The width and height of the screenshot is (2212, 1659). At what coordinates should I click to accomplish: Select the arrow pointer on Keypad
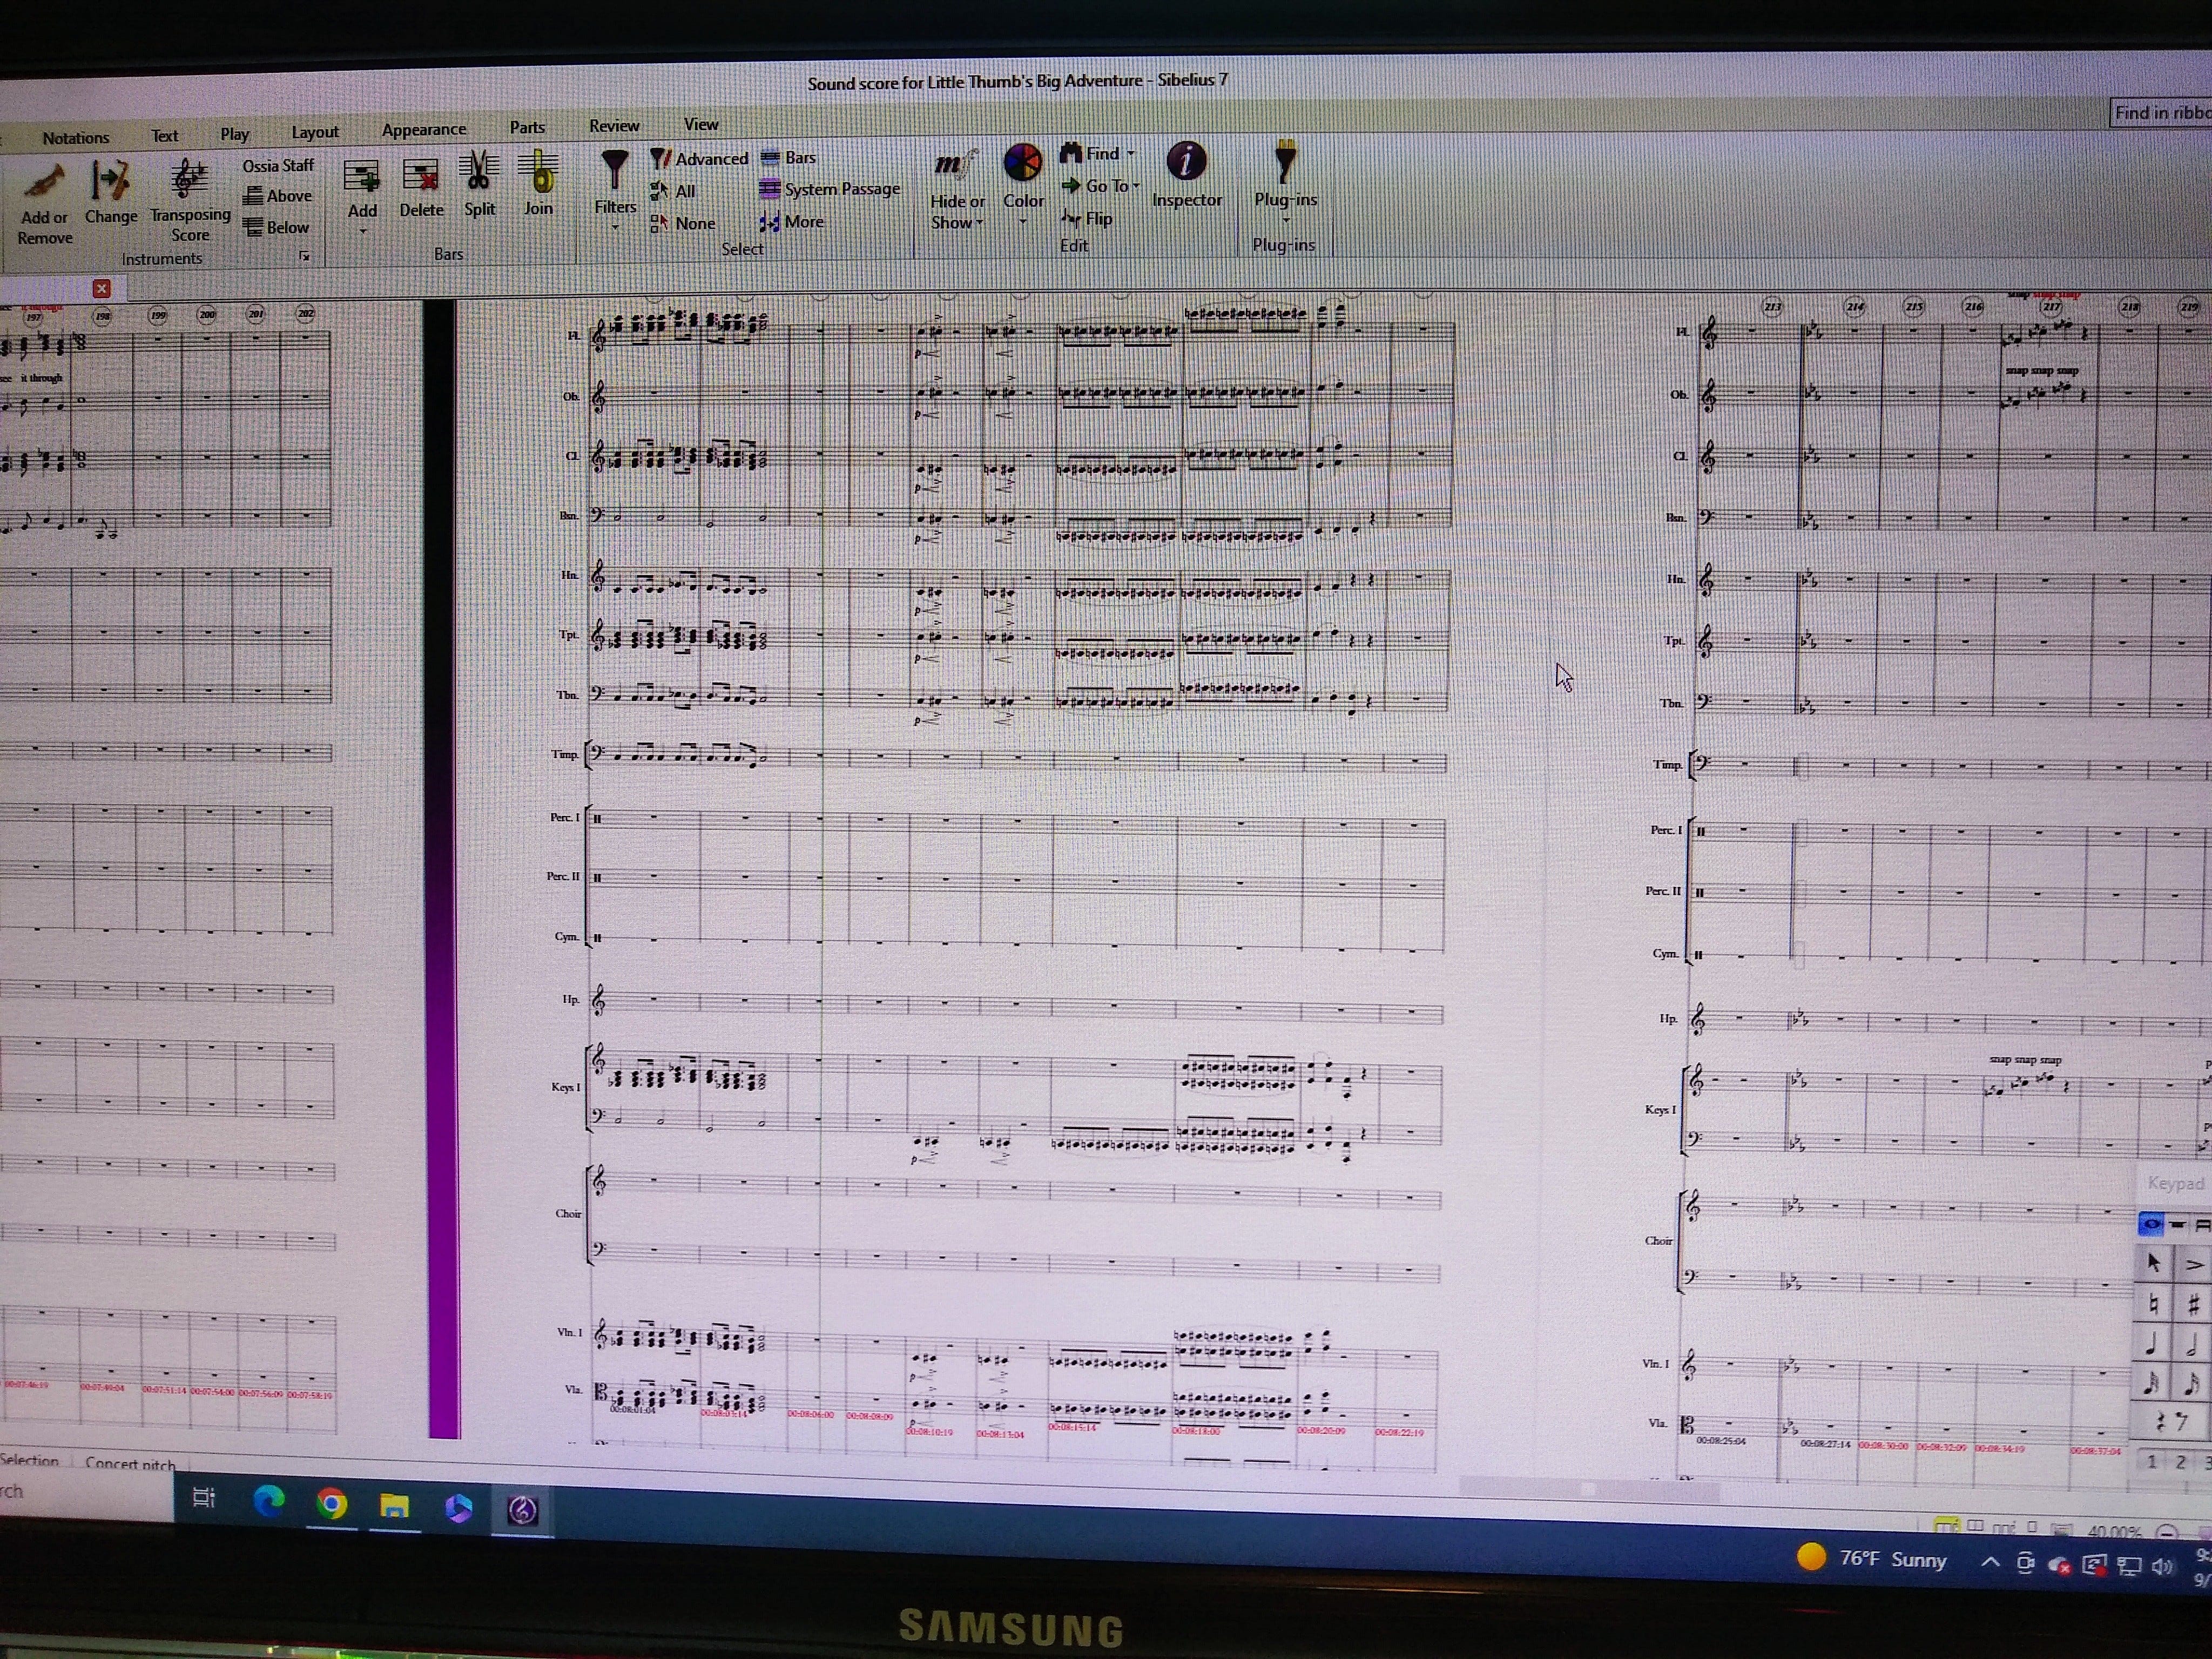coord(2153,1263)
